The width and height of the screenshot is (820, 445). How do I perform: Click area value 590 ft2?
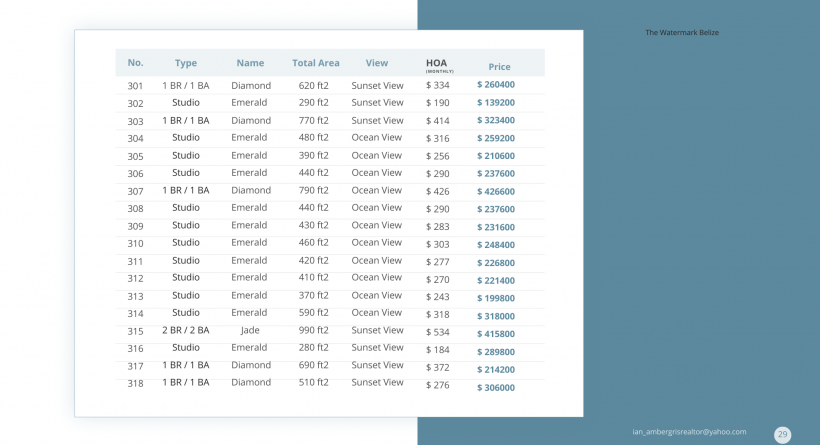click(314, 313)
